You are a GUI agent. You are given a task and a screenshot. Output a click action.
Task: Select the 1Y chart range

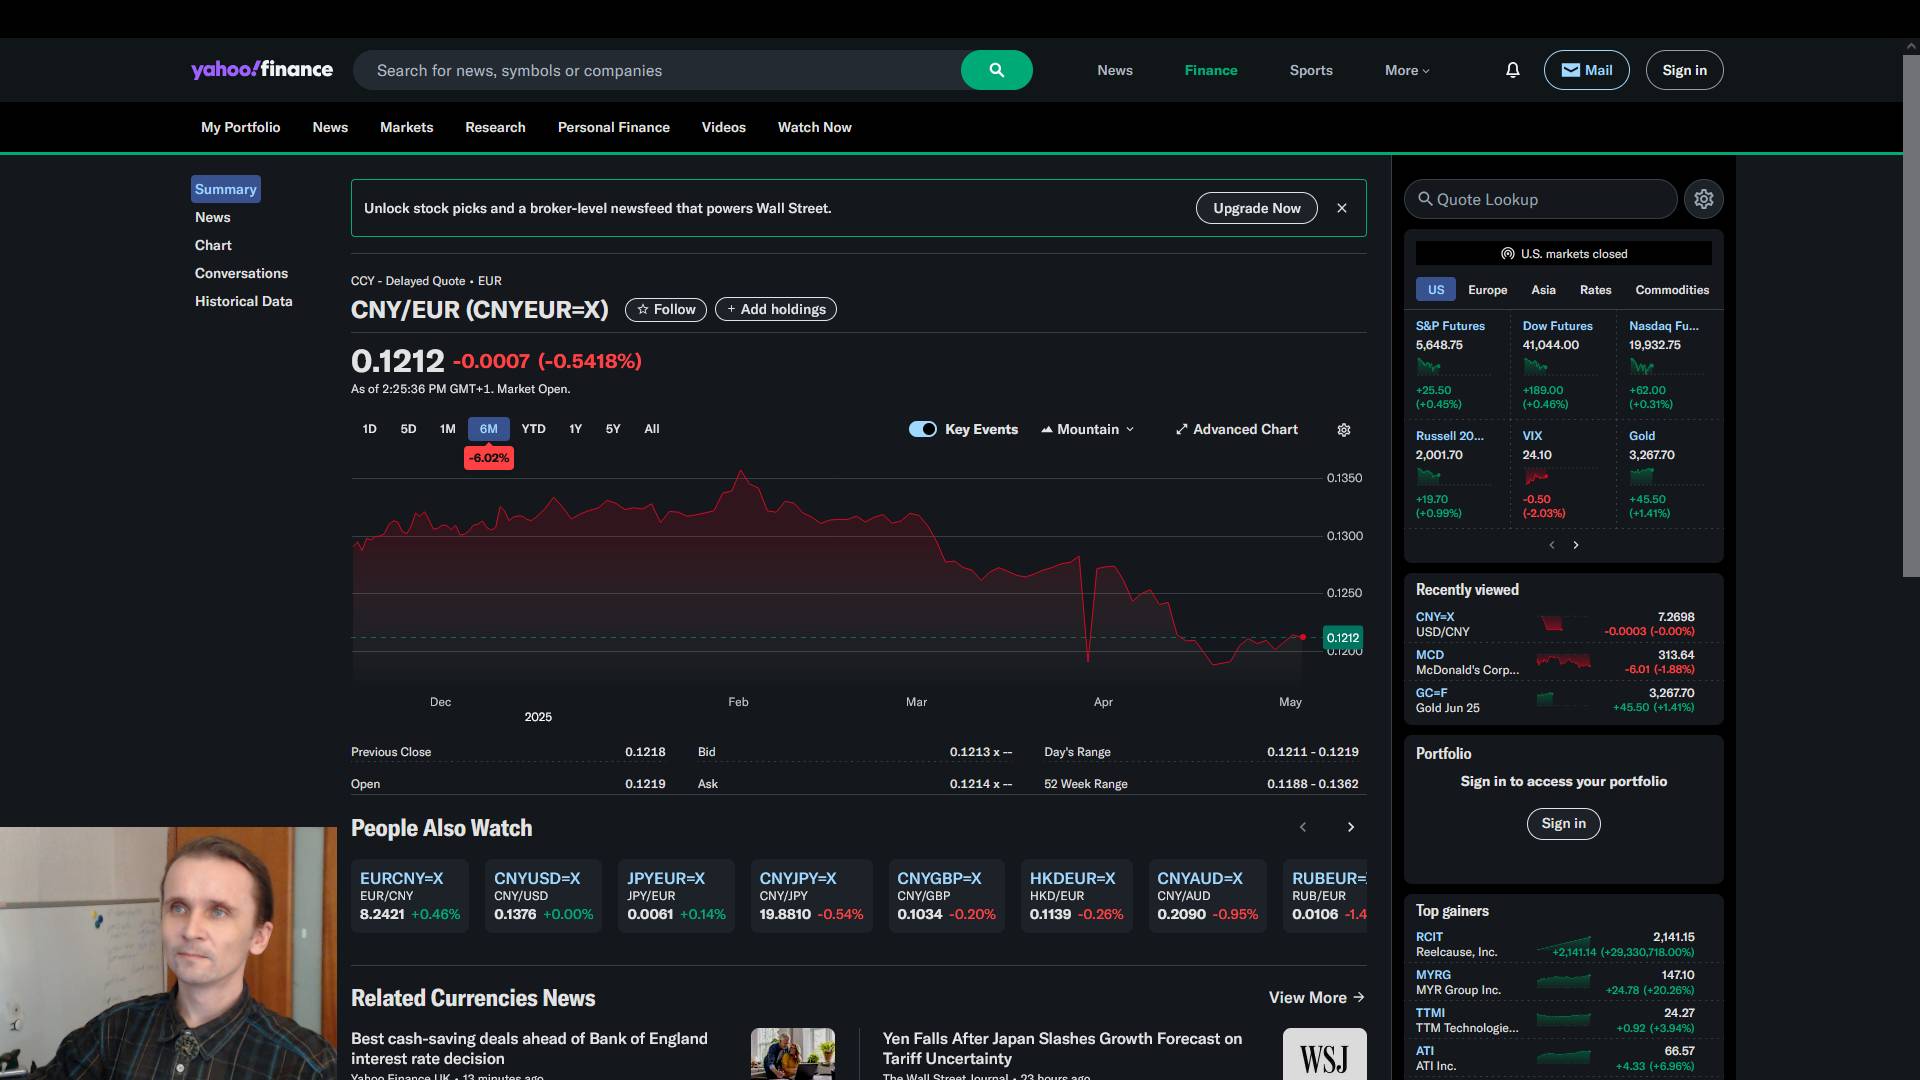(575, 429)
